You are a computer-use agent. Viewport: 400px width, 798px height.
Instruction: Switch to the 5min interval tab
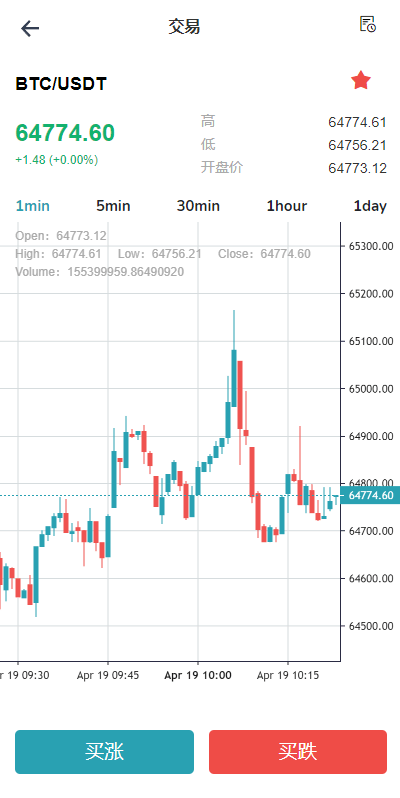113,206
